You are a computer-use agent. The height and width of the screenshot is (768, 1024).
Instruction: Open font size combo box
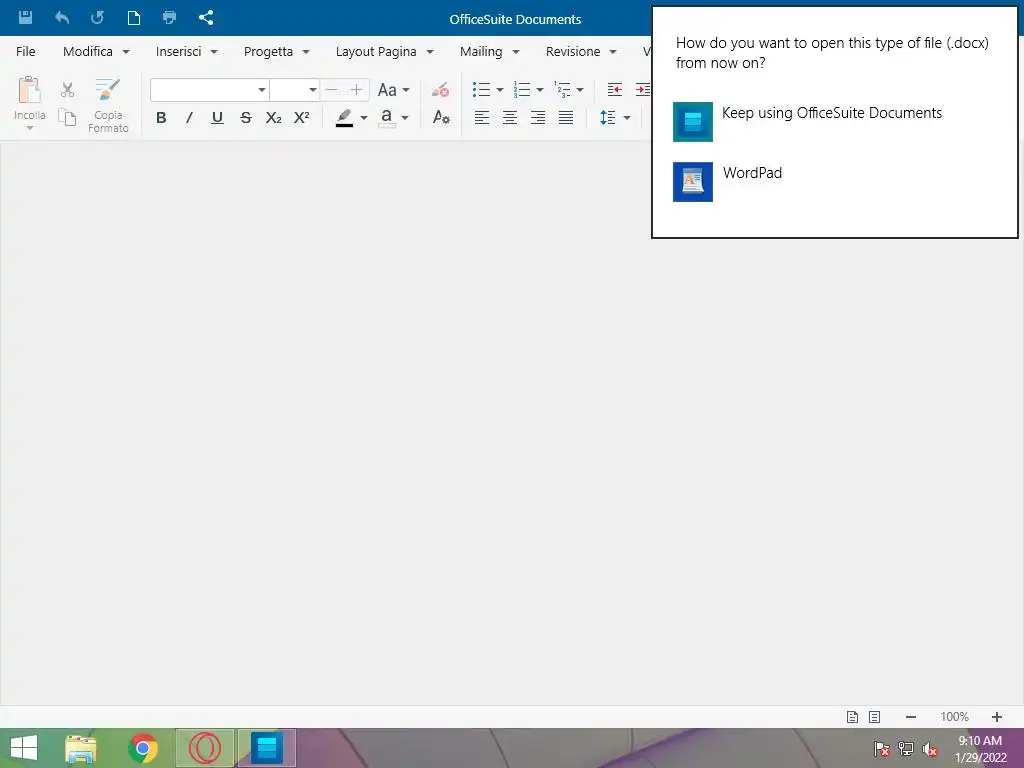295,89
